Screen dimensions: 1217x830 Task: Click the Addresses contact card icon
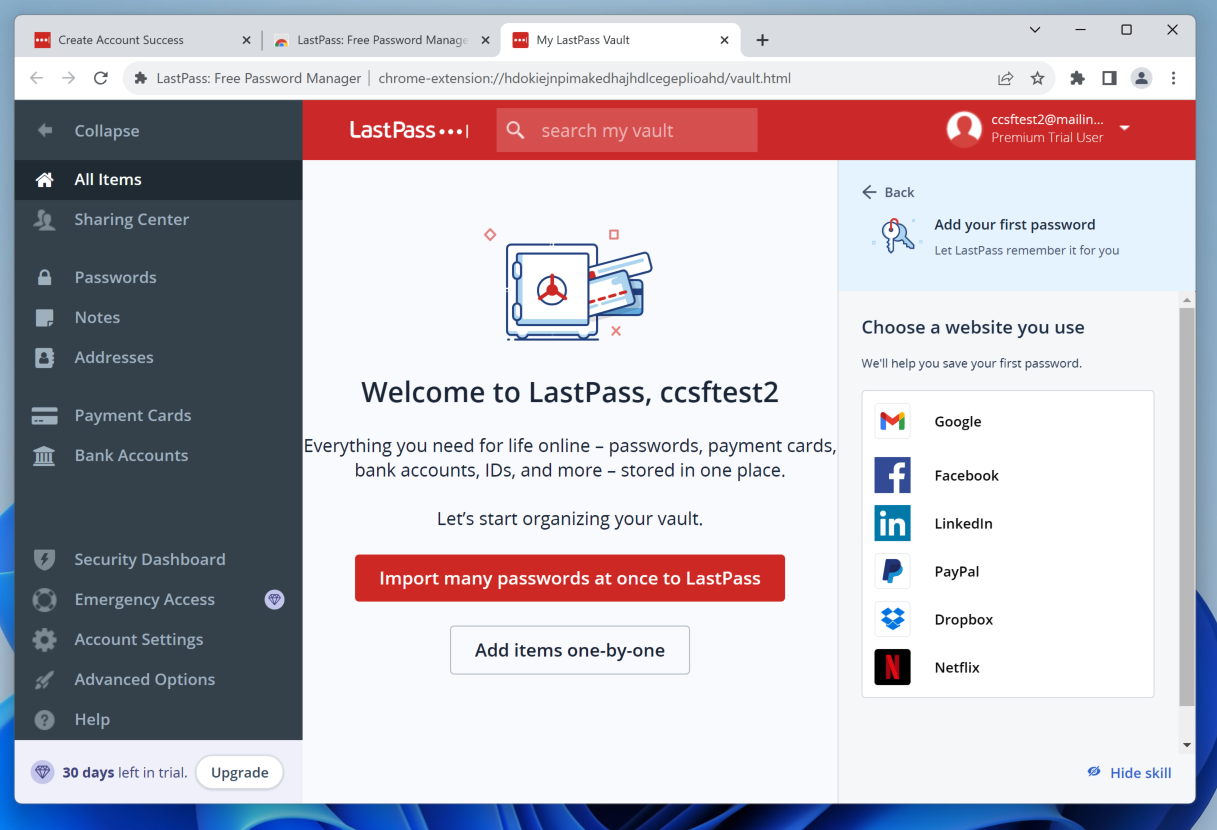[x=44, y=358]
